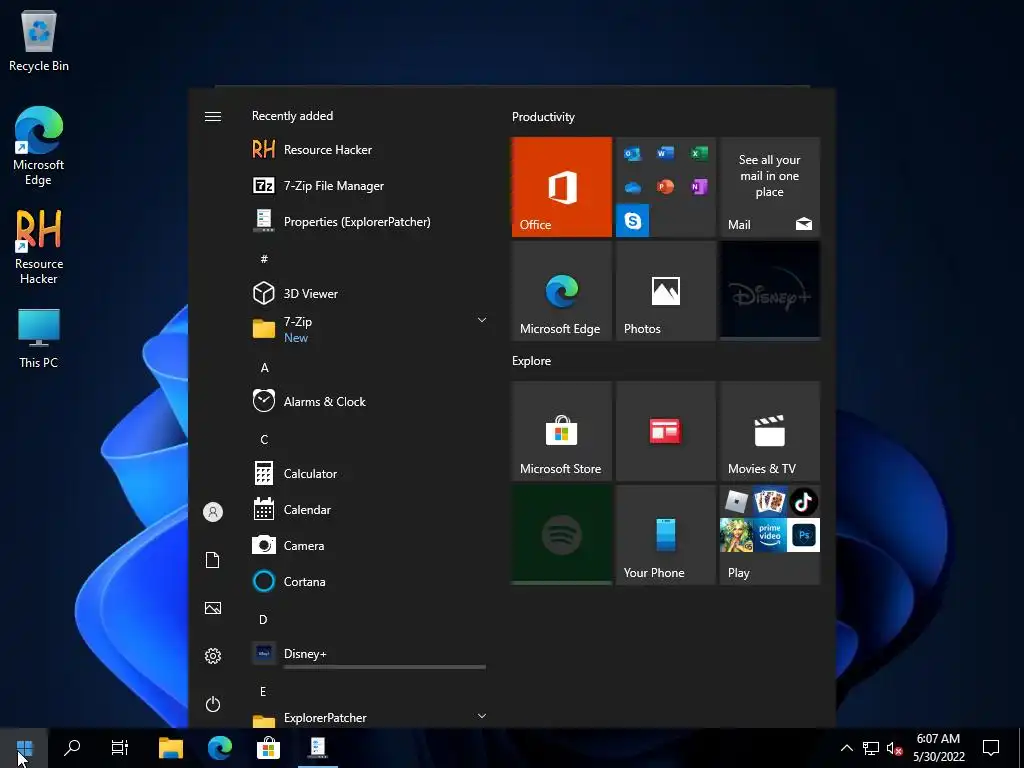Click the letter A index header

tap(264, 368)
